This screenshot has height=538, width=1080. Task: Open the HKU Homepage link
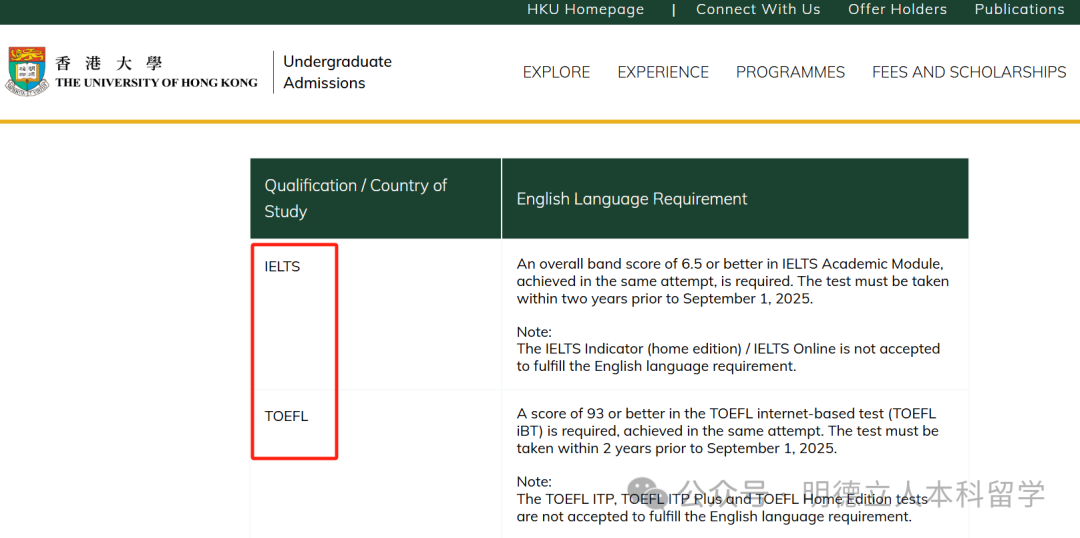coord(585,10)
